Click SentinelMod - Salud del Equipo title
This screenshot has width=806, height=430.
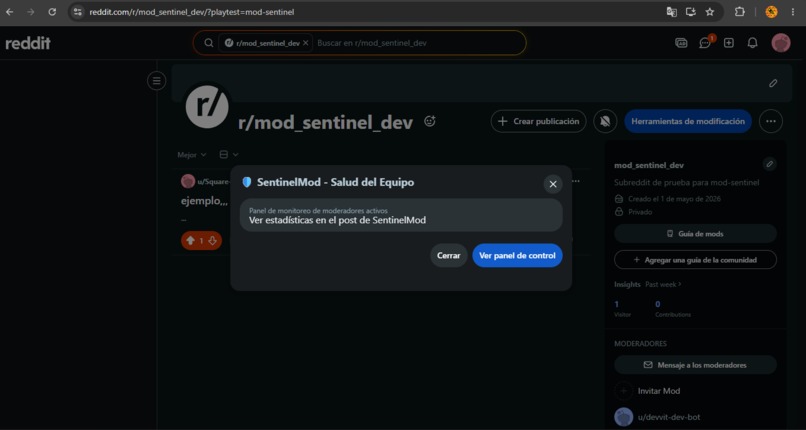pyautogui.click(x=335, y=182)
